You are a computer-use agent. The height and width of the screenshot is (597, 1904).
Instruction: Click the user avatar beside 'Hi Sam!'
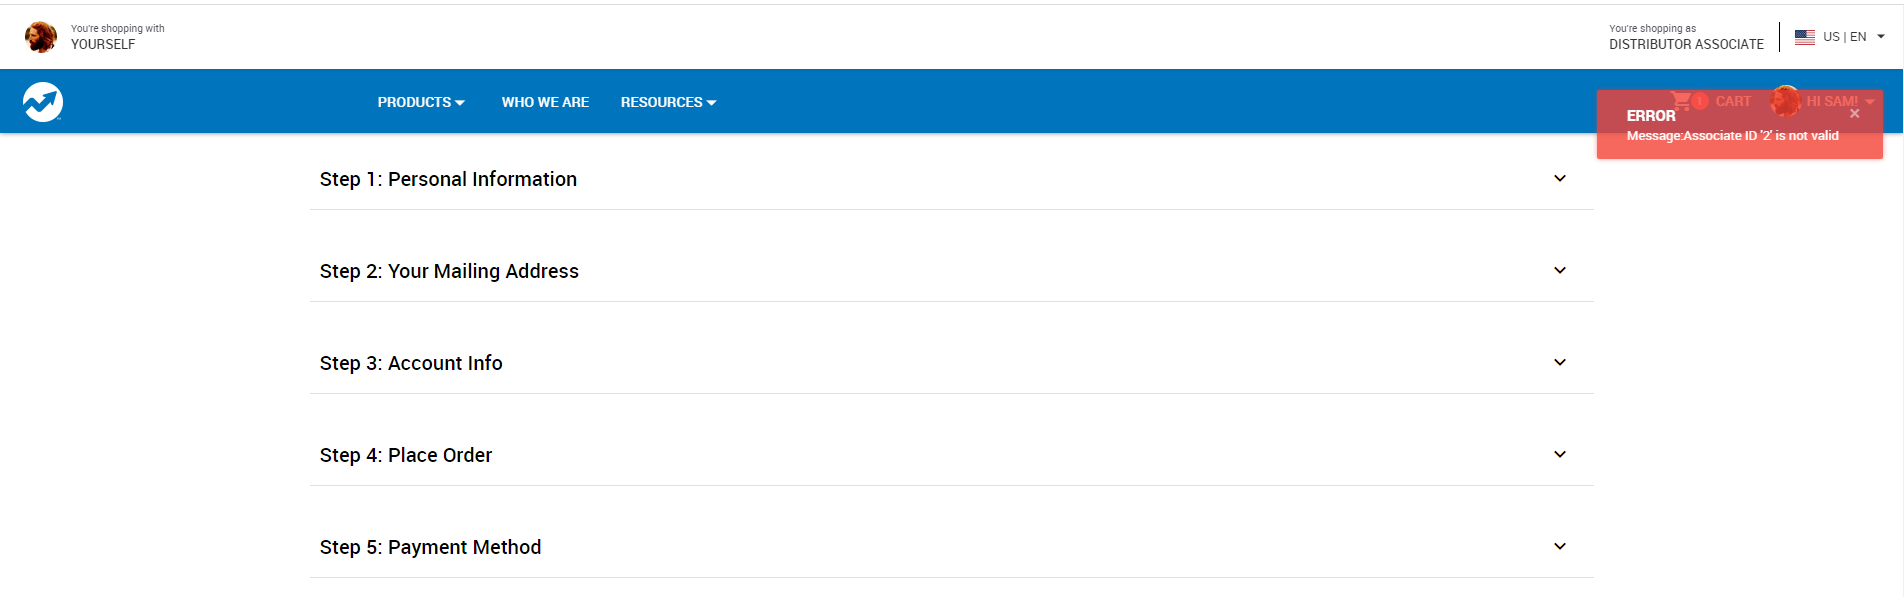[1785, 101]
